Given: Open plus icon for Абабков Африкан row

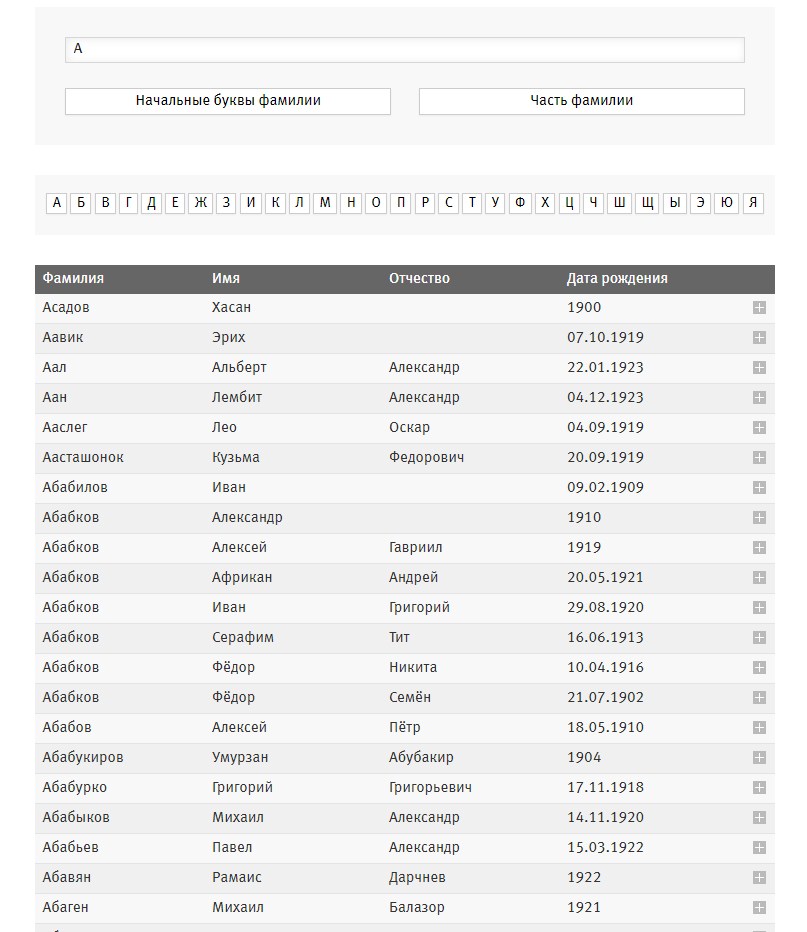Looking at the screenshot, I should (x=759, y=577).
